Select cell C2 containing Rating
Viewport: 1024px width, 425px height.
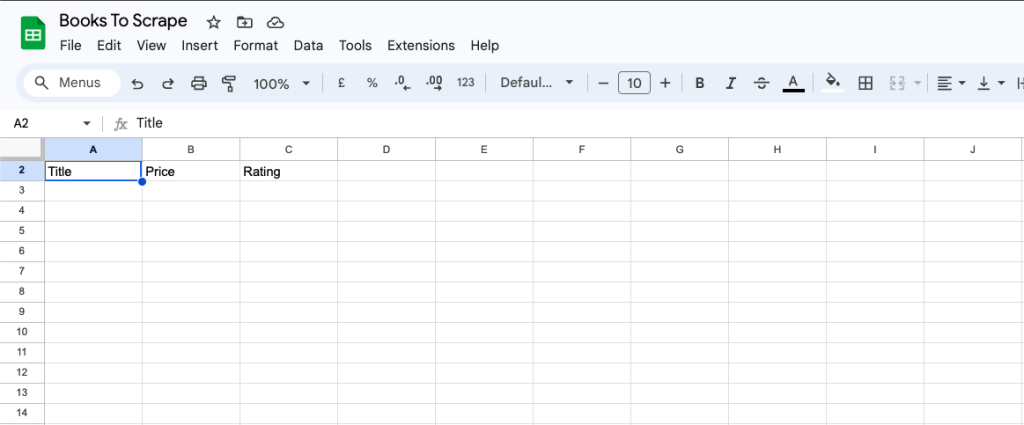(289, 171)
